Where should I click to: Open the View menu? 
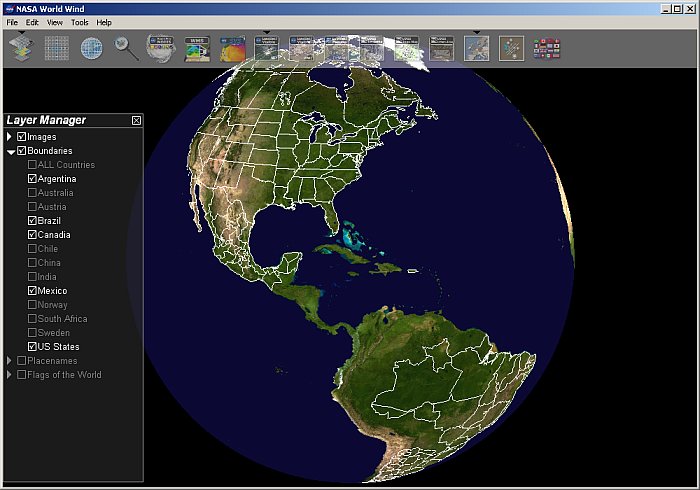tap(55, 22)
